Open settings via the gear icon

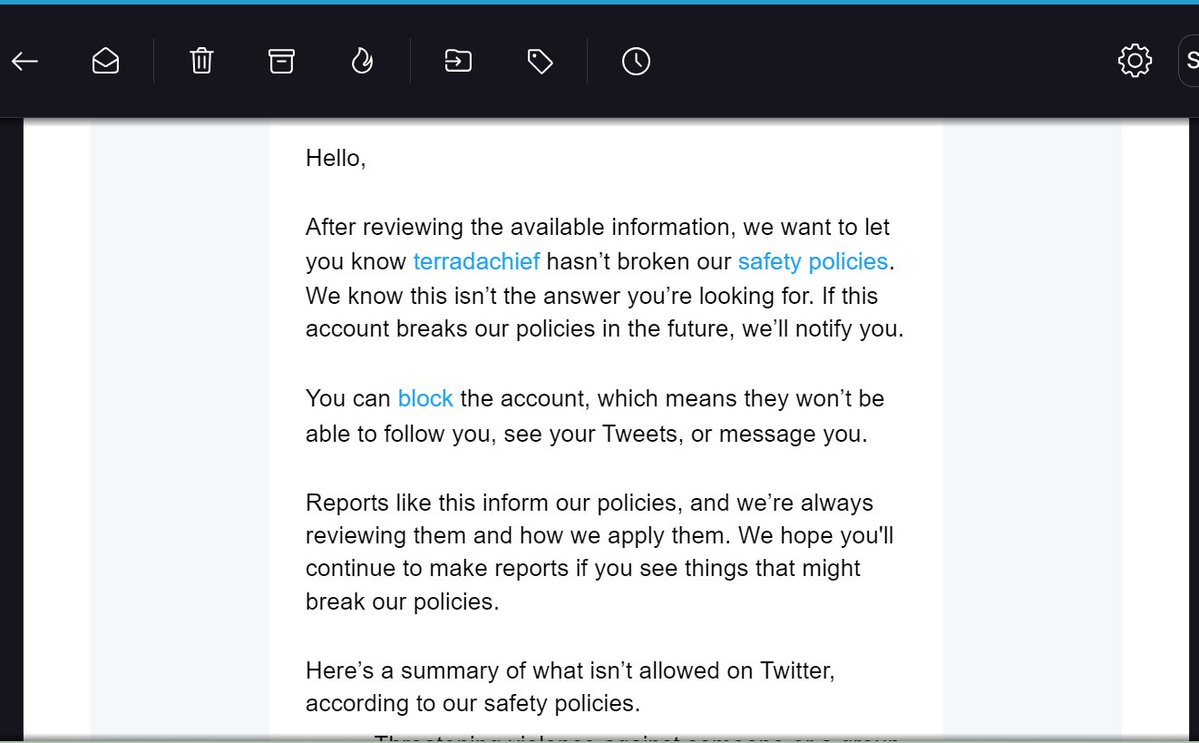(1135, 62)
